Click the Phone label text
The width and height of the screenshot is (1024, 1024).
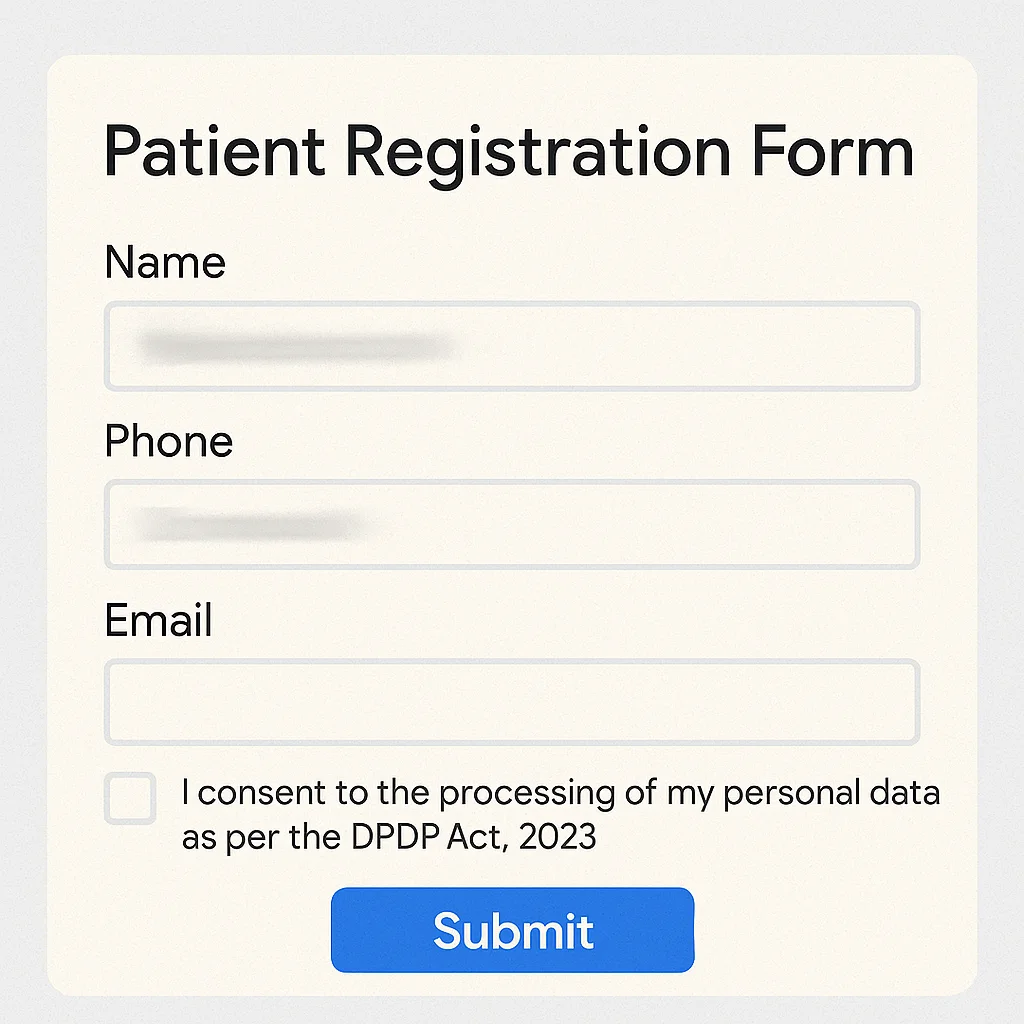[x=168, y=441]
